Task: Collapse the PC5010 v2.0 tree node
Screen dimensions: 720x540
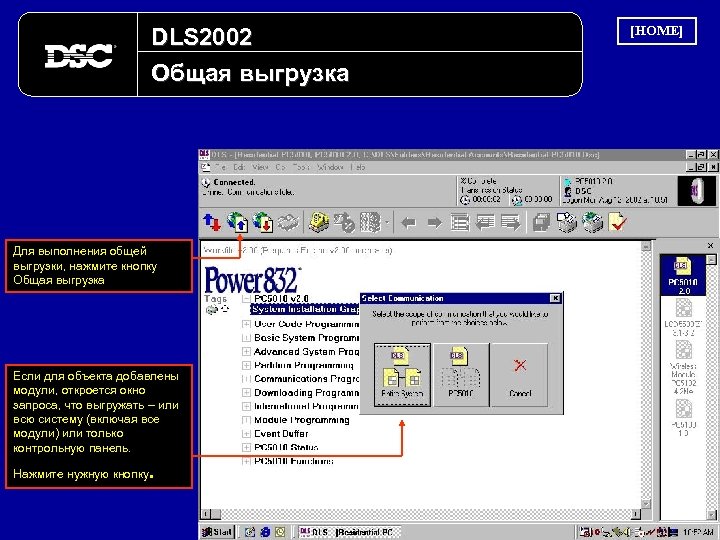Action: pyautogui.click(x=246, y=298)
